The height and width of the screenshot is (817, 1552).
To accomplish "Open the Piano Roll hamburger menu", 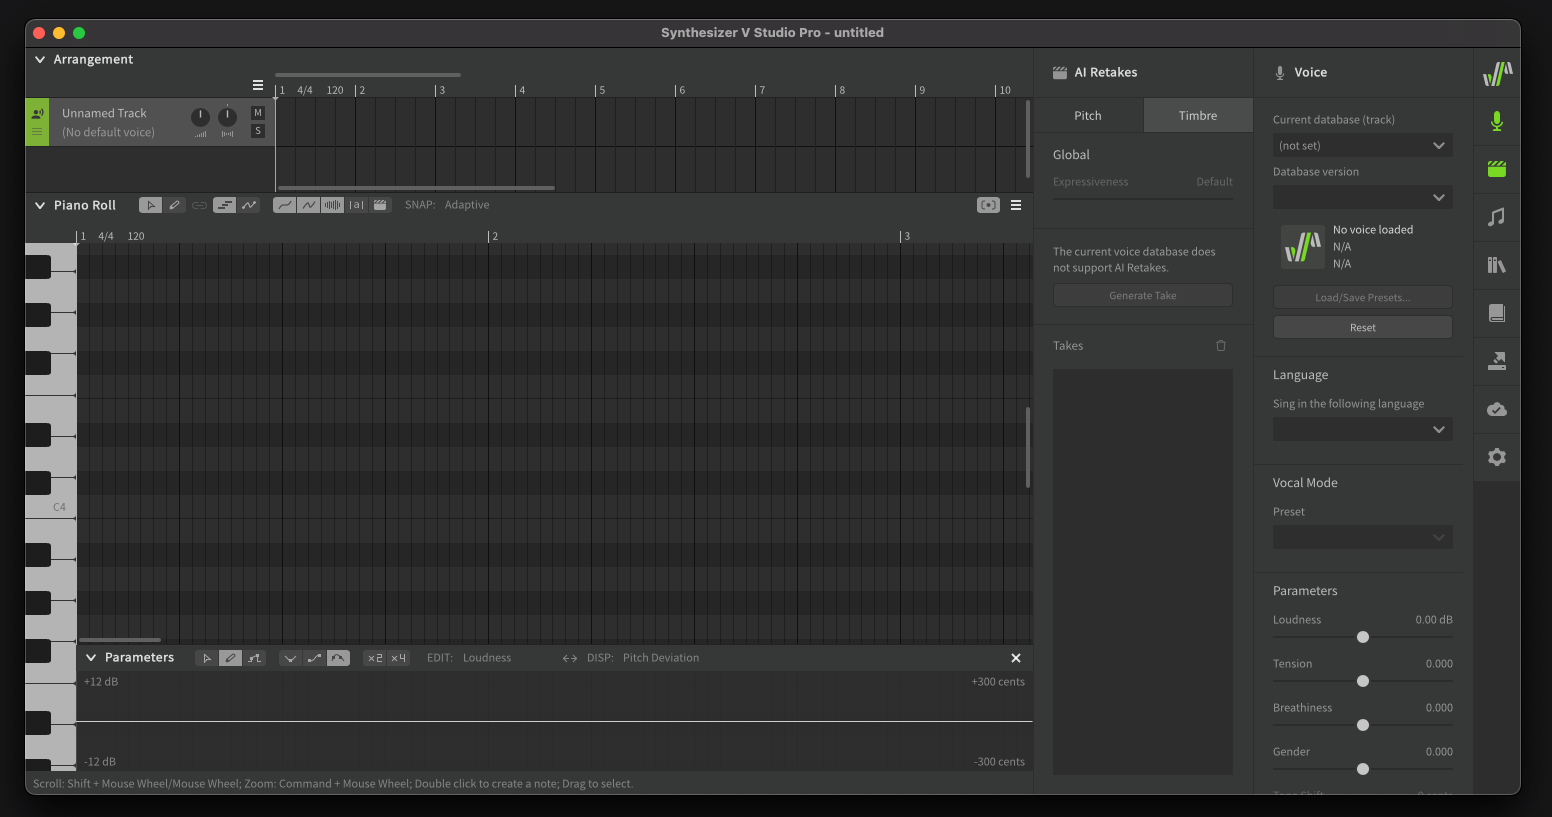I will (1016, 205).
